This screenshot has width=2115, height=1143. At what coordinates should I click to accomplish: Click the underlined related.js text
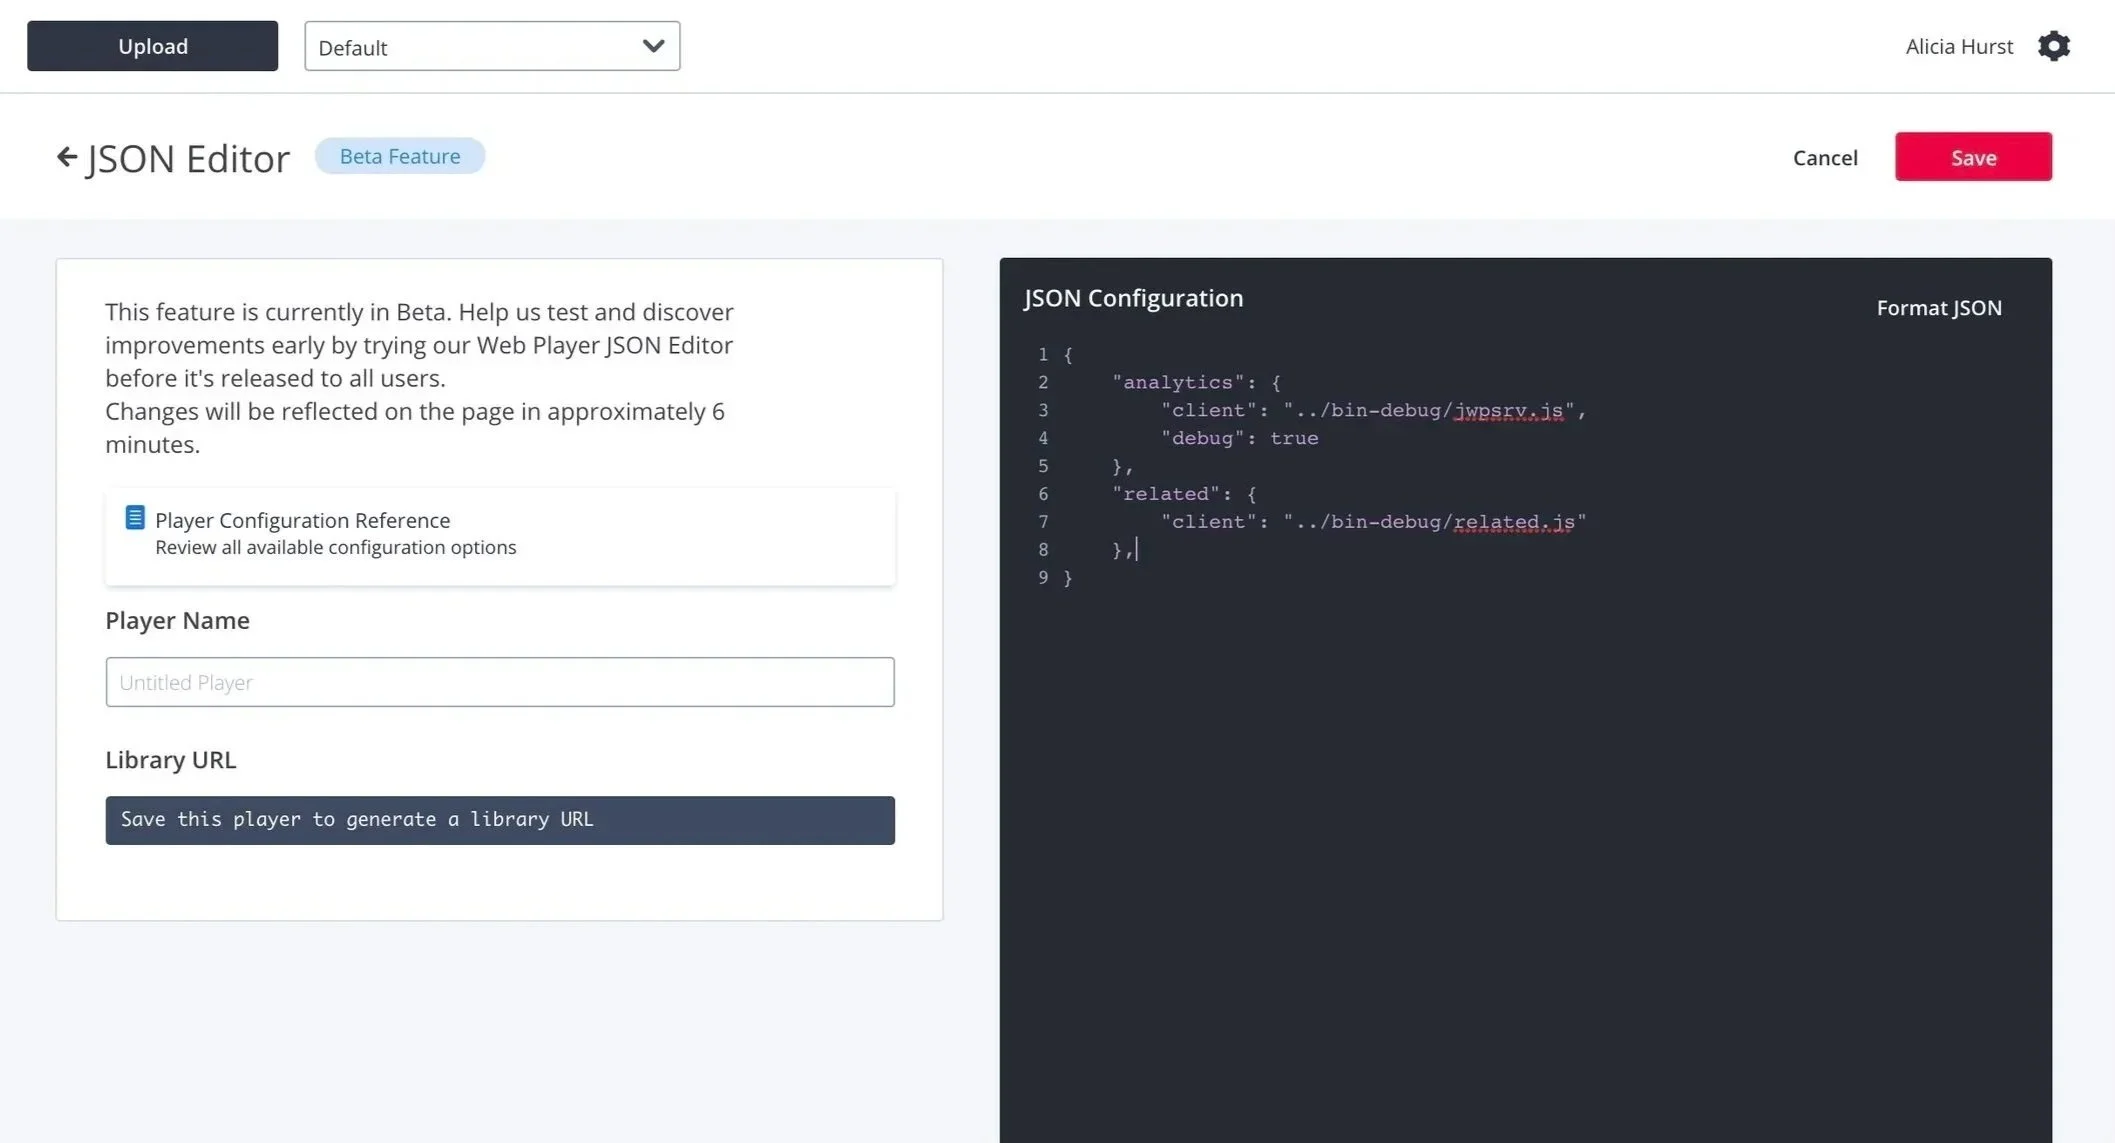pos(1514,522)
